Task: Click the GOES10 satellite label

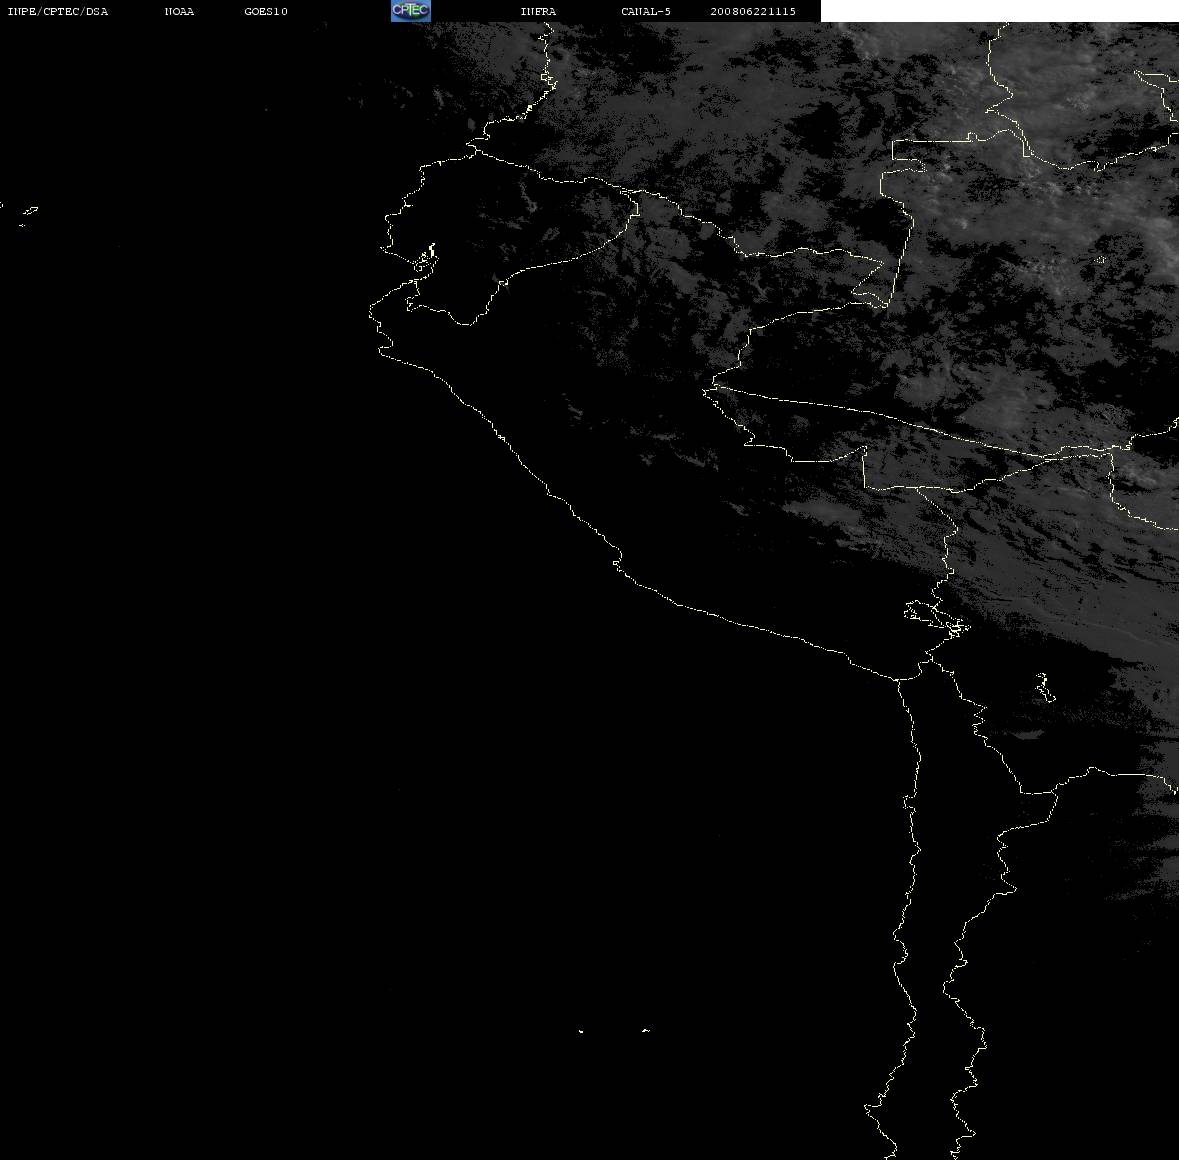Action: click(266, 11)
